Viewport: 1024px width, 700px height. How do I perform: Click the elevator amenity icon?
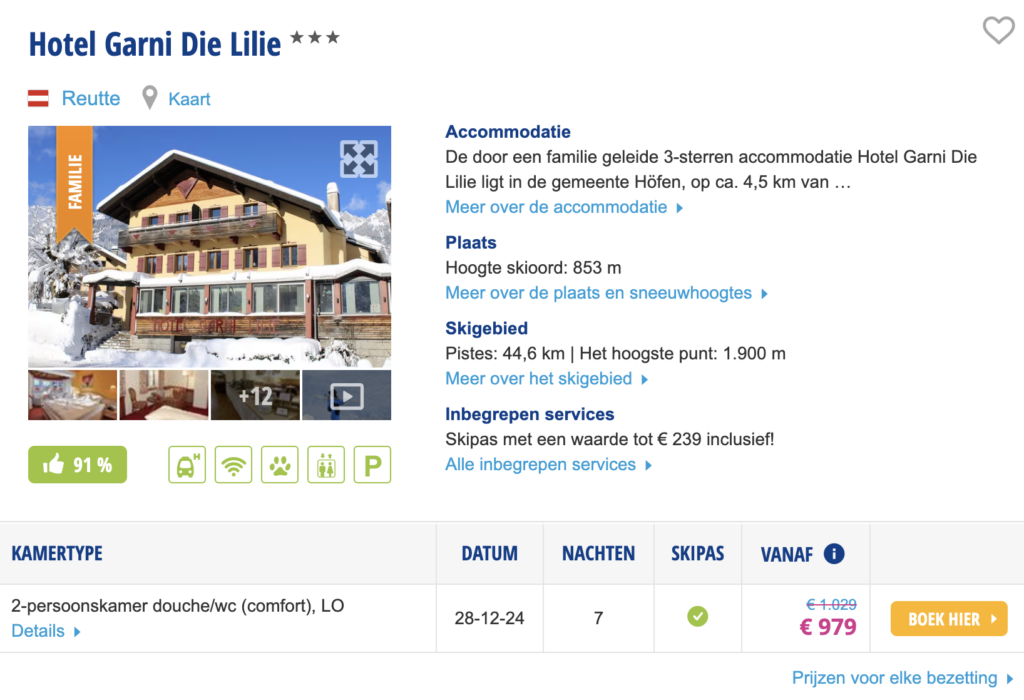point(326,465)
